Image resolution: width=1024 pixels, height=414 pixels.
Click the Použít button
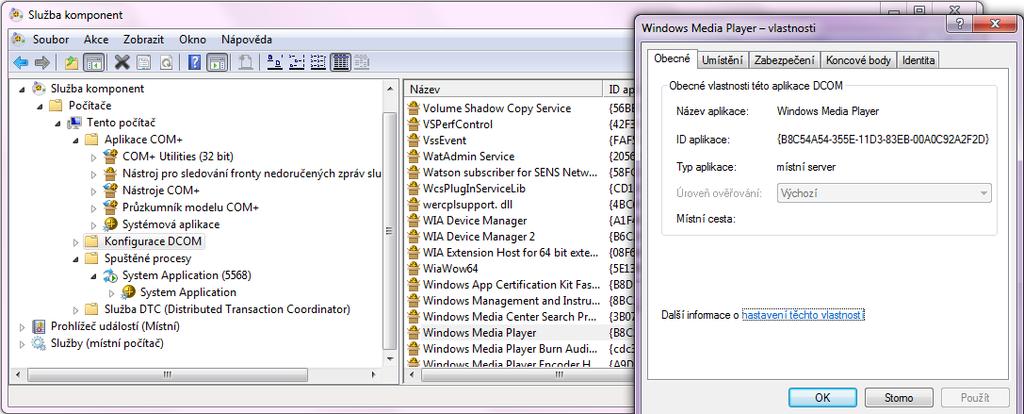point(975,397)
